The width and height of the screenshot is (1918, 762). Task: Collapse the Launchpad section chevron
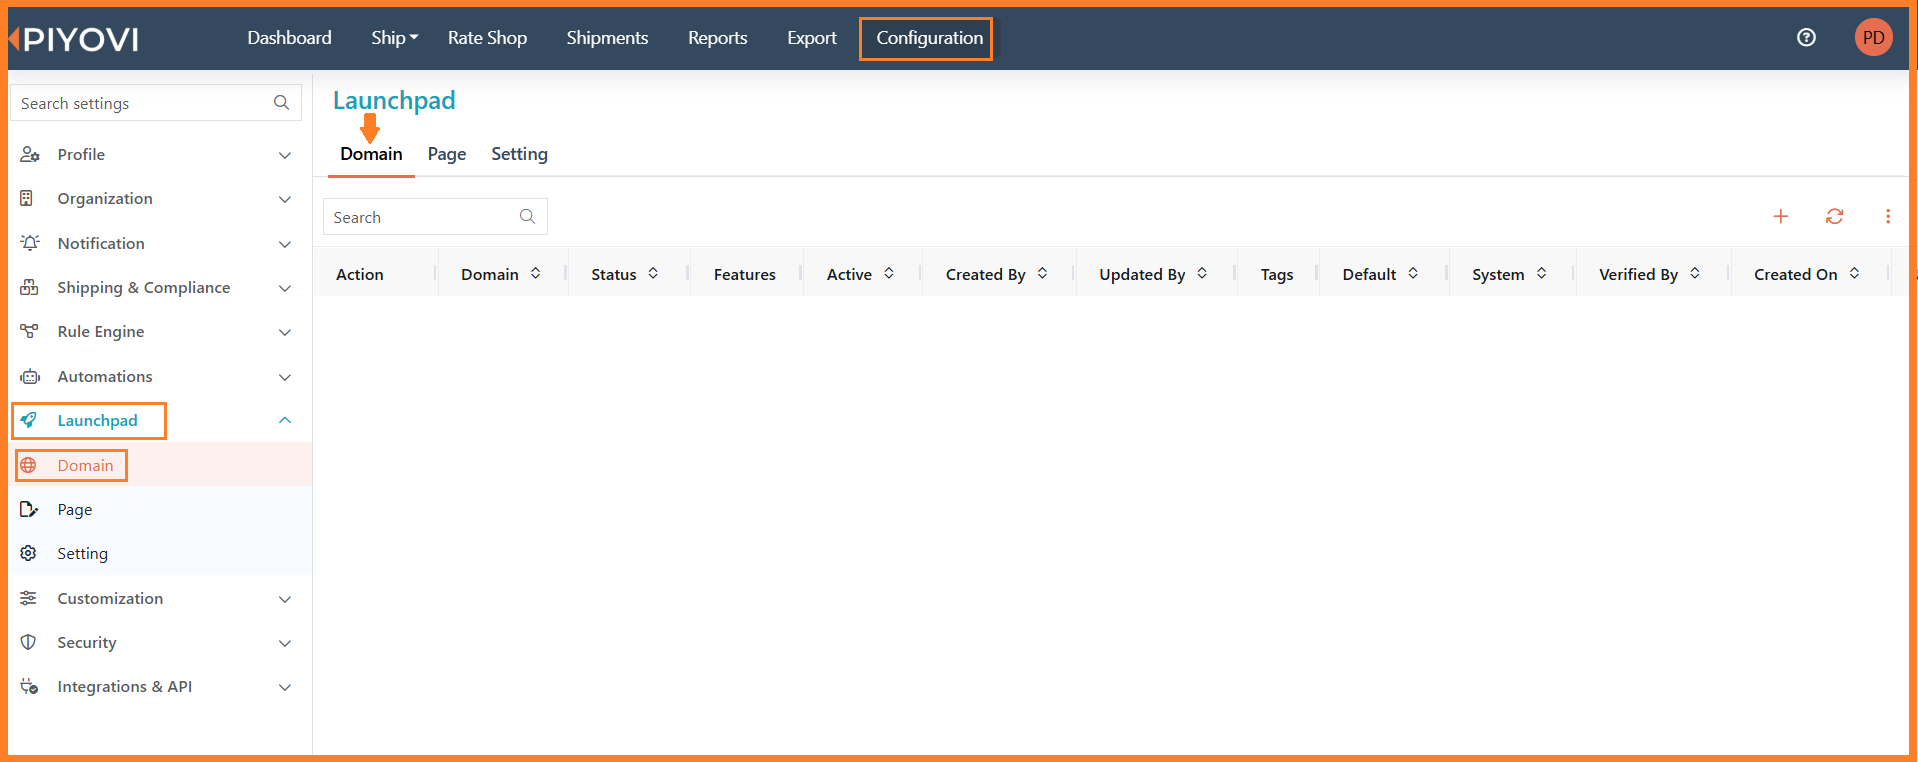(285, 420)
